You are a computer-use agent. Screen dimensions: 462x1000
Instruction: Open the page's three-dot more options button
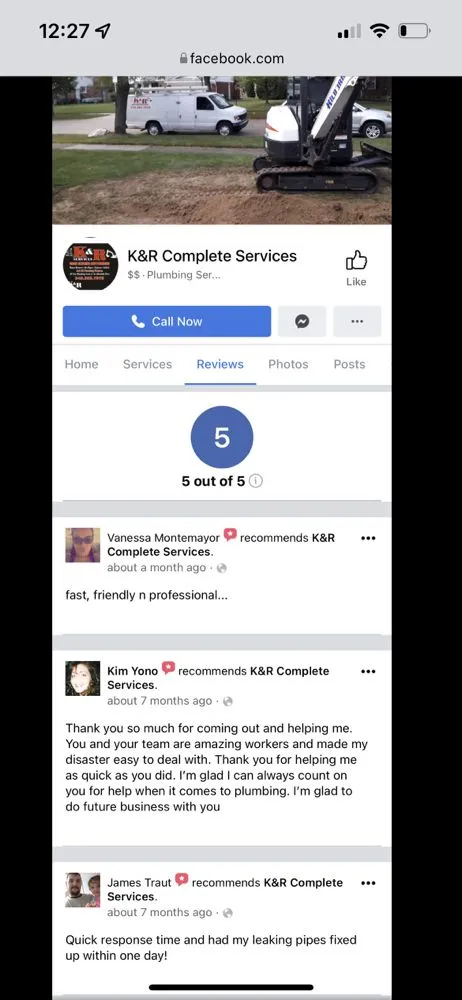(357, 321)
